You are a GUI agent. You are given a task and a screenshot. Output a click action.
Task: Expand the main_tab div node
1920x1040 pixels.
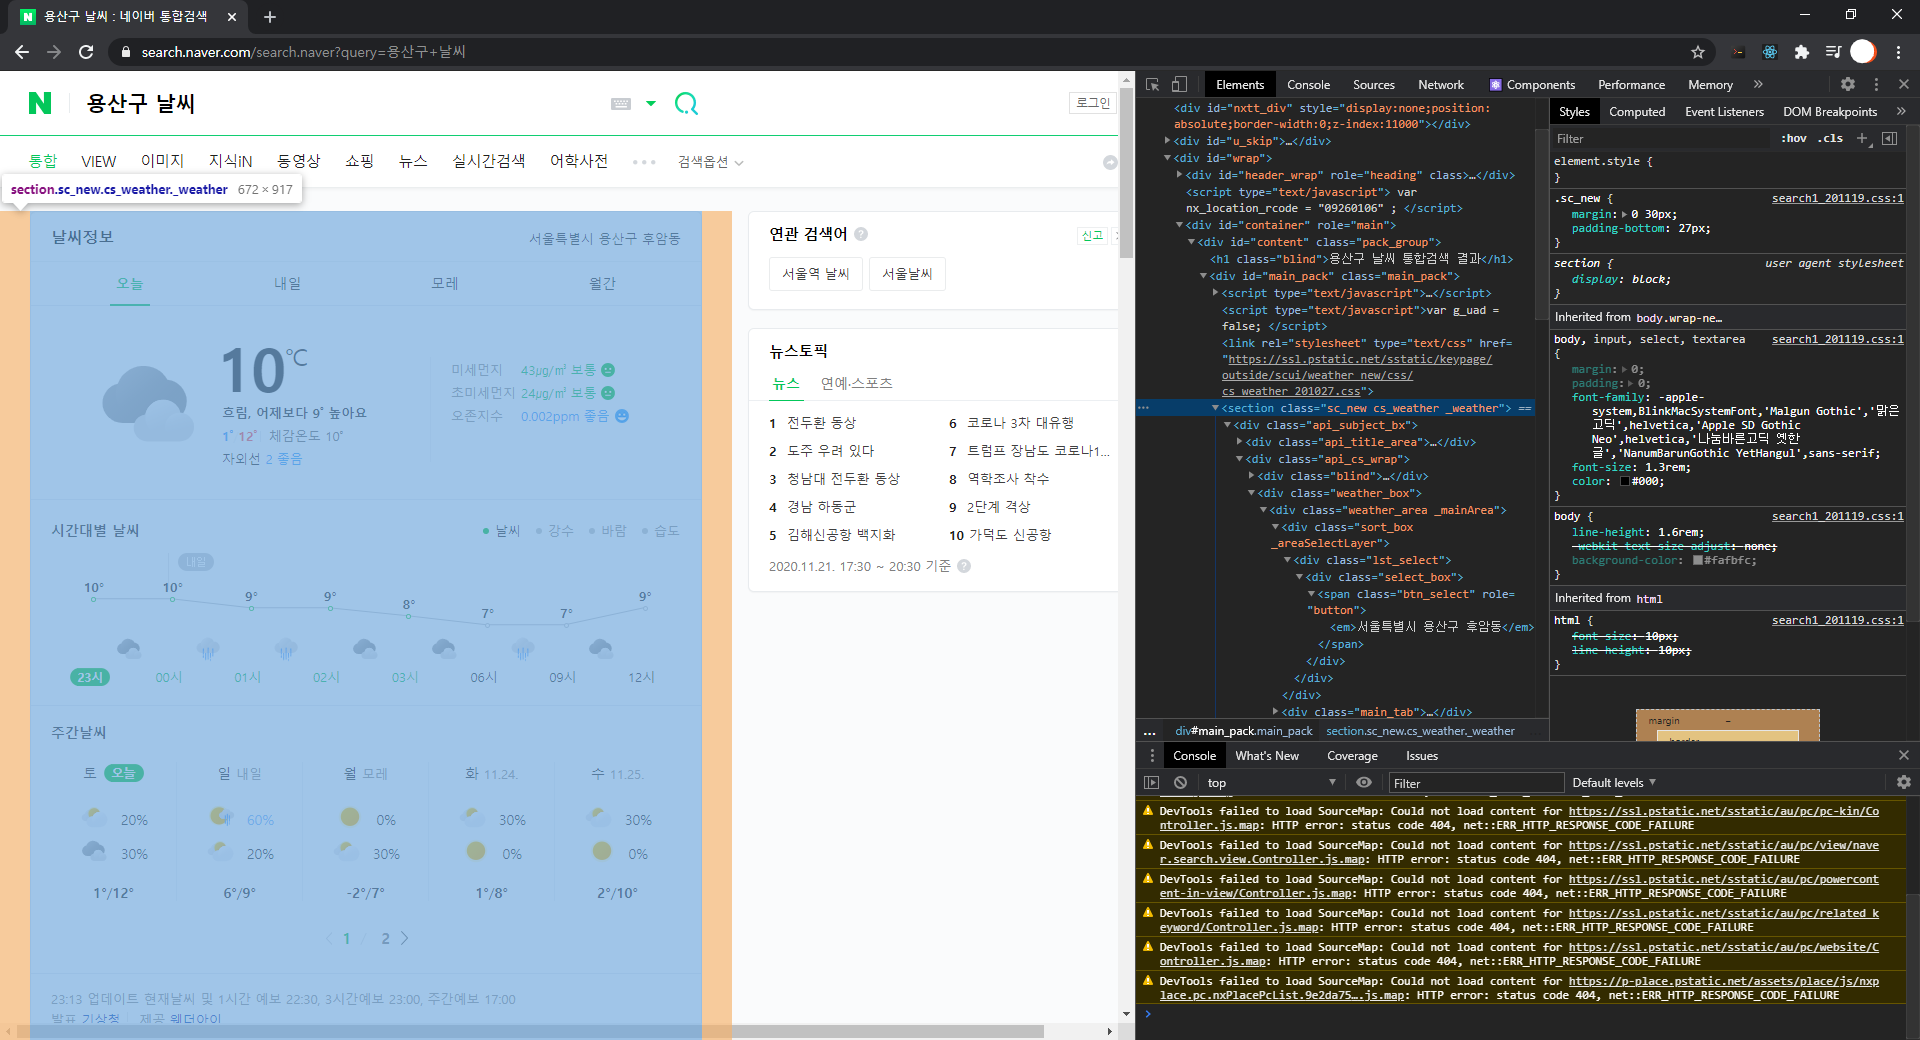pyautogui.click(x=1275, y=712)
